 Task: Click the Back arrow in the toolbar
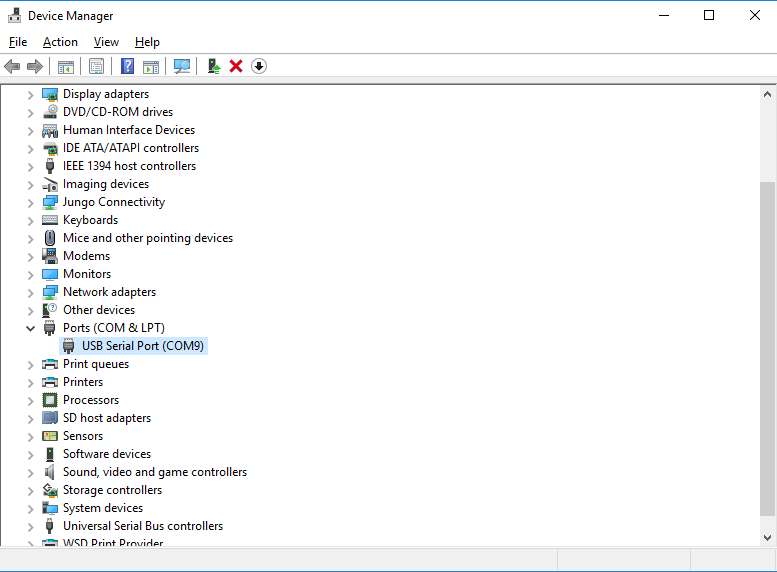click(12, 66)
